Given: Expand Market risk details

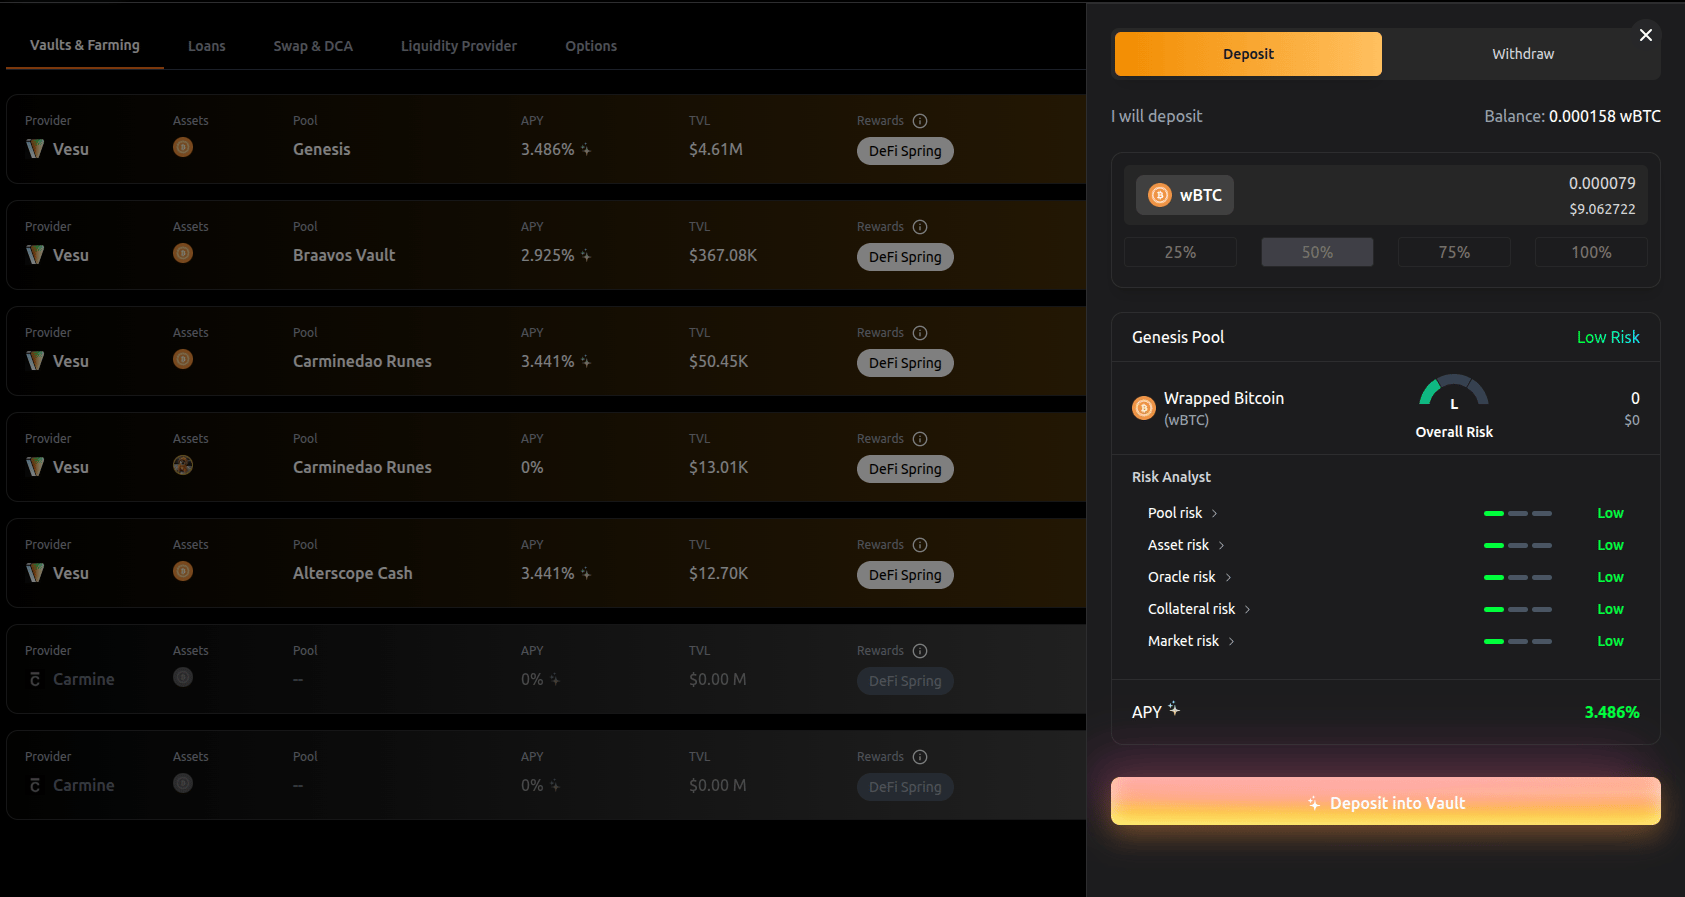Looking at the screenshot, I should coord(1191,641).
